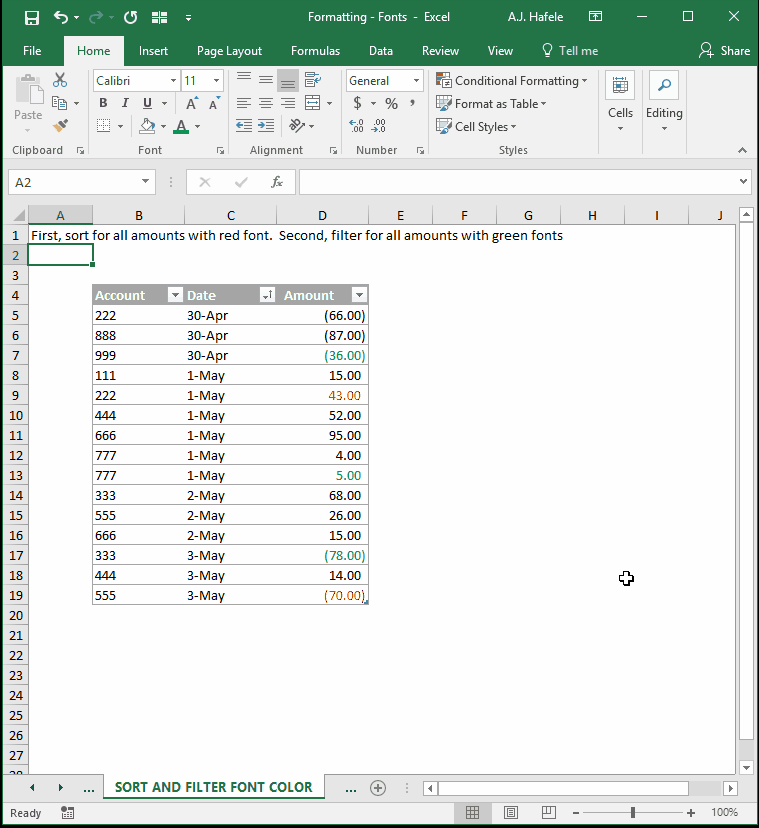The width and height of the screenshot is (759, 828).
Task: Toggle Wrap Text option
Action: pyautogui.click(x=313, y=80)
